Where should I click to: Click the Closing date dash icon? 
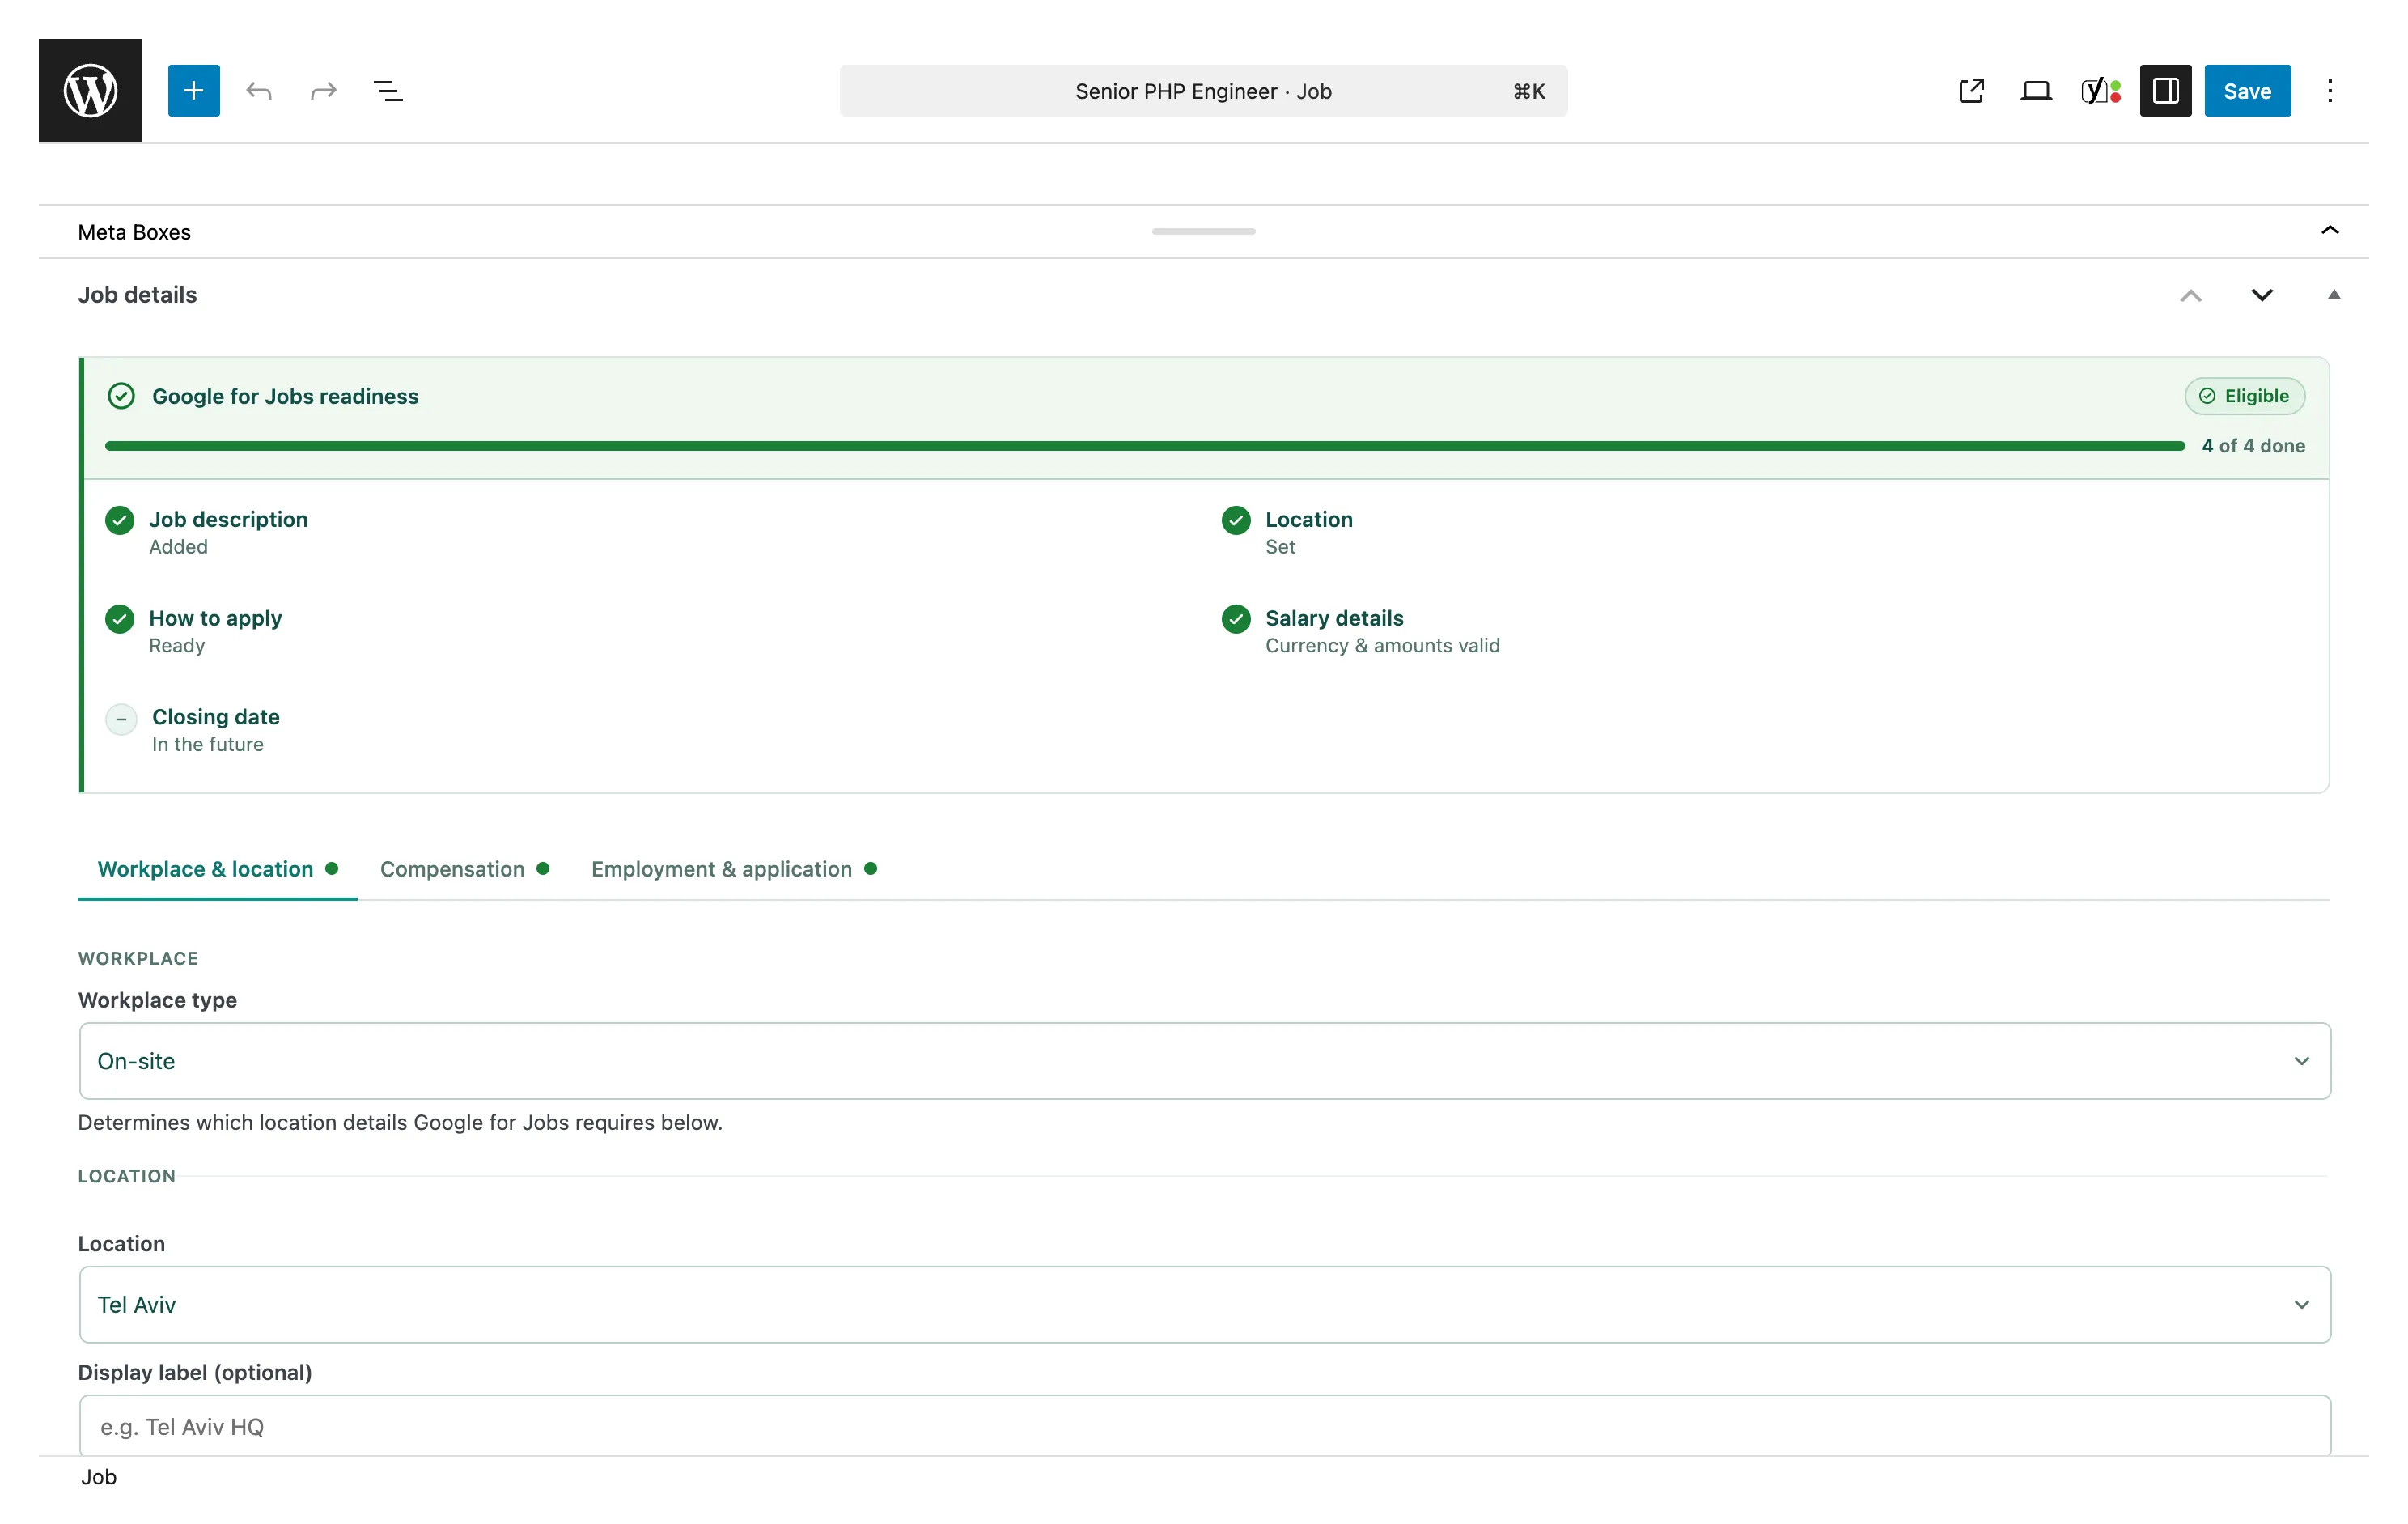(x=121, y=719)
